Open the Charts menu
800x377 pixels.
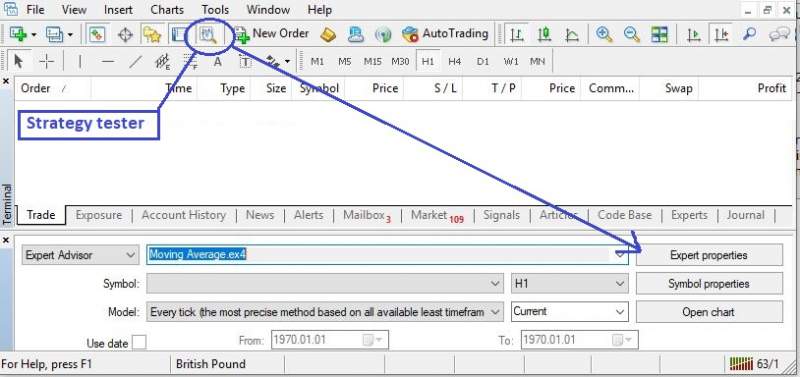click(x=167, y=9)
